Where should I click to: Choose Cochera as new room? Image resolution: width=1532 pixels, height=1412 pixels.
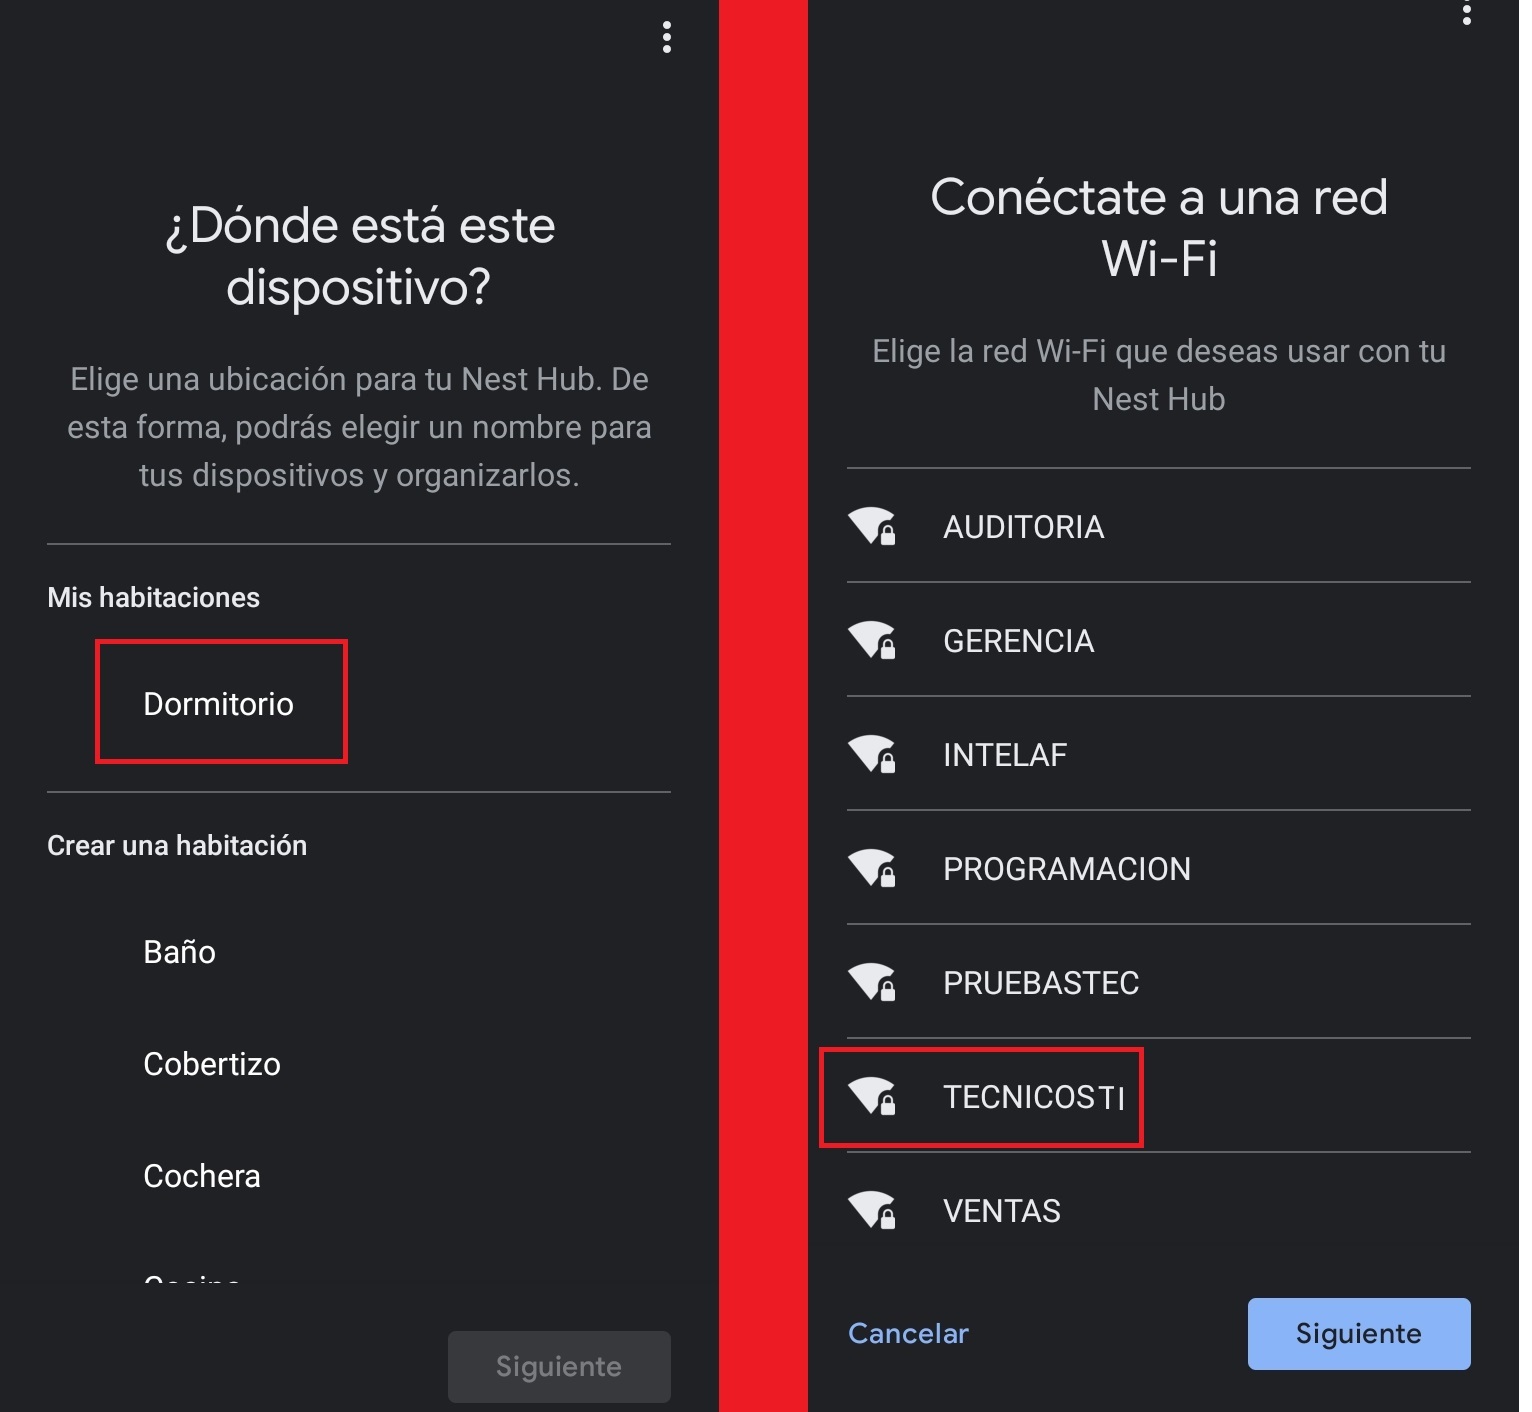[202, 1176]
